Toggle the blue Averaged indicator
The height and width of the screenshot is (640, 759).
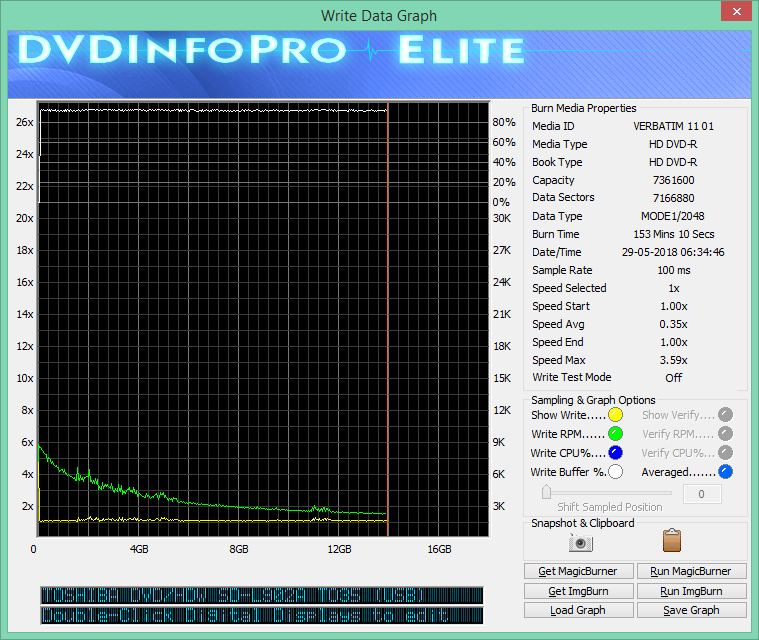coord(725,472)
